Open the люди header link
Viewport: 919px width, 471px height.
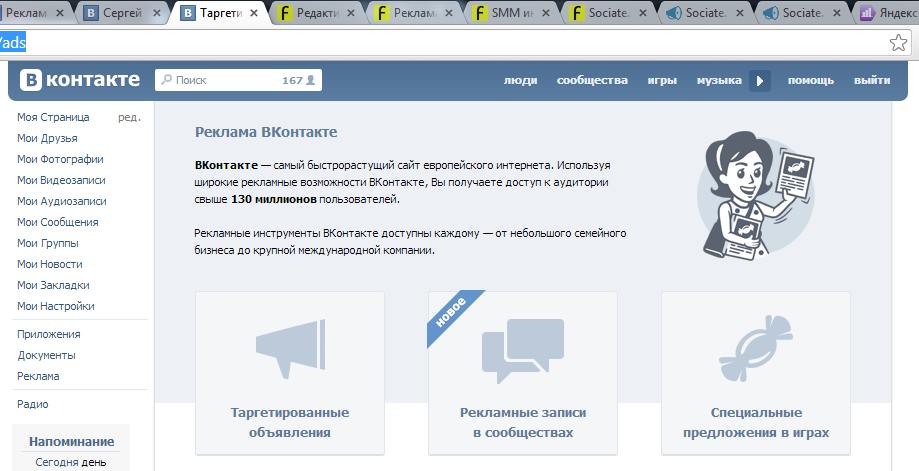click(520, 80)
